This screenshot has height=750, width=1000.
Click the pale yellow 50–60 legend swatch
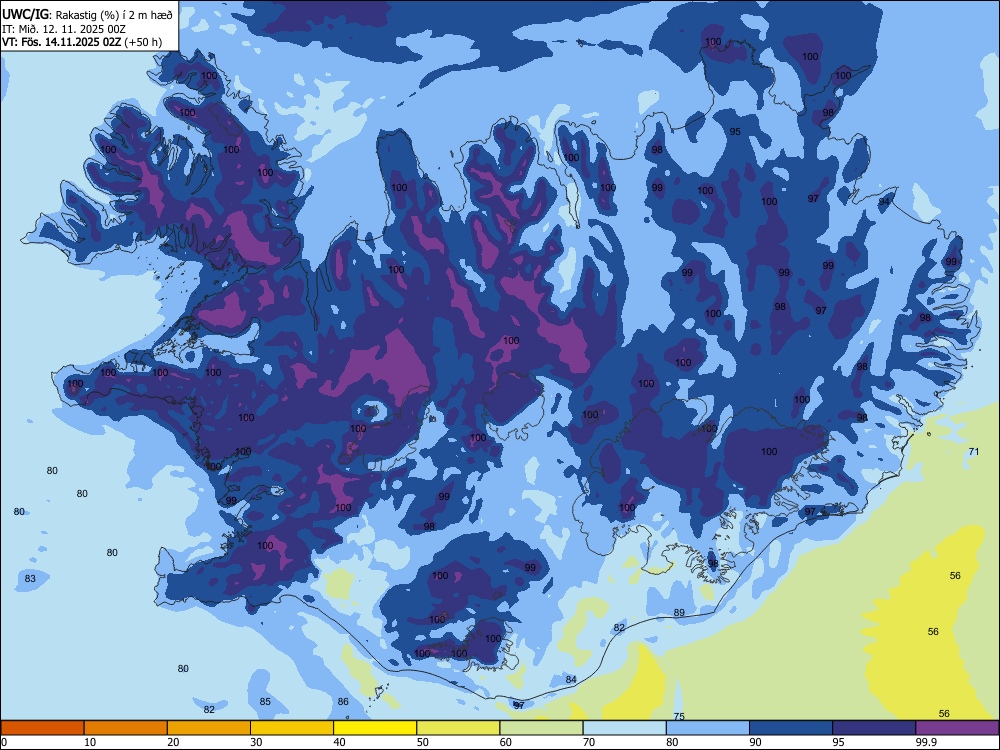459,728
